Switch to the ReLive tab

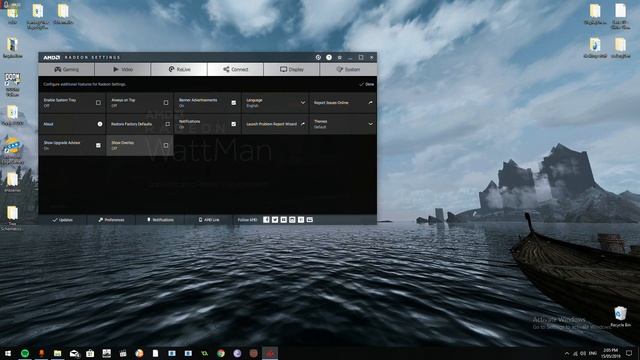pyautogui.click(x=179, y=69)
